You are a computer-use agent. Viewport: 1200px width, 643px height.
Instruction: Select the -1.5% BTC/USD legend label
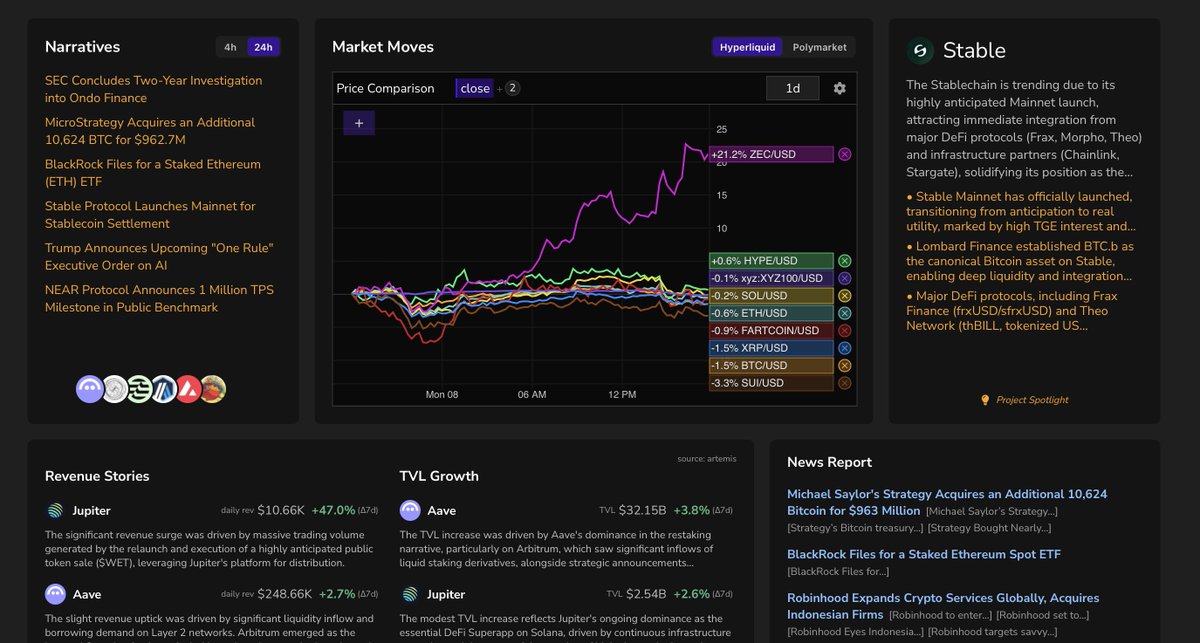click(771, 366)
